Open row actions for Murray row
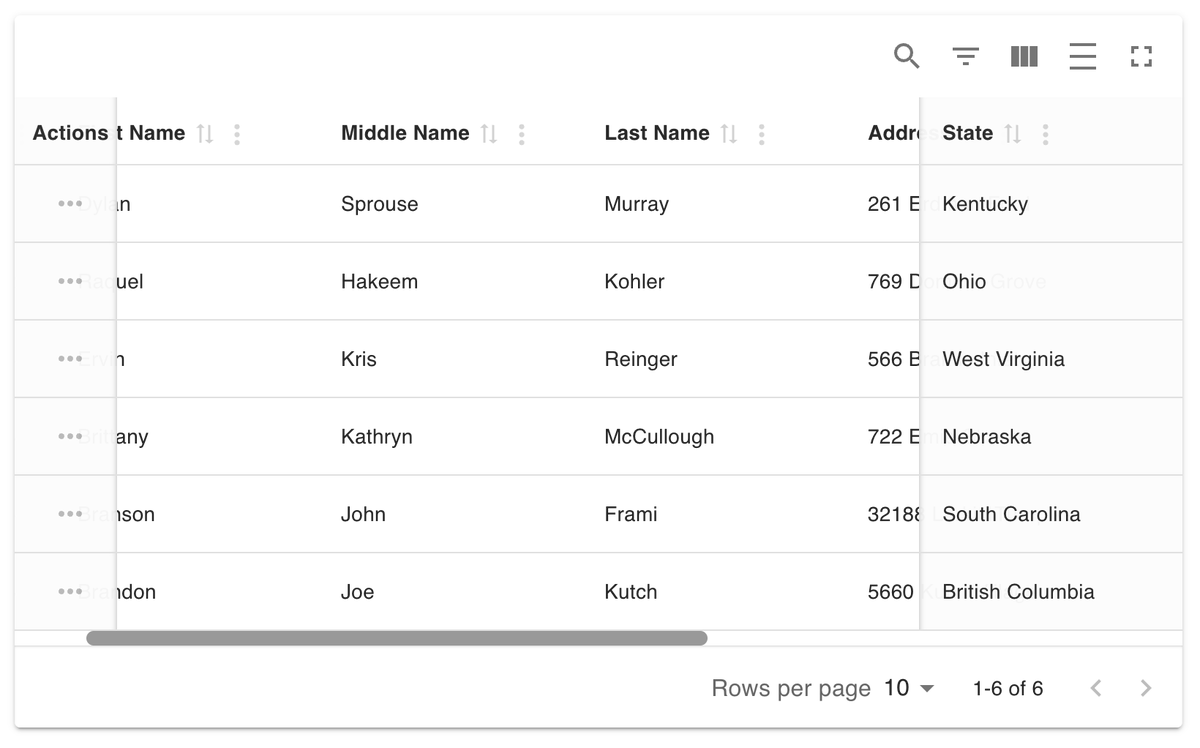Viewport: 1200px width, 748px height. click(x=70, y=204)
